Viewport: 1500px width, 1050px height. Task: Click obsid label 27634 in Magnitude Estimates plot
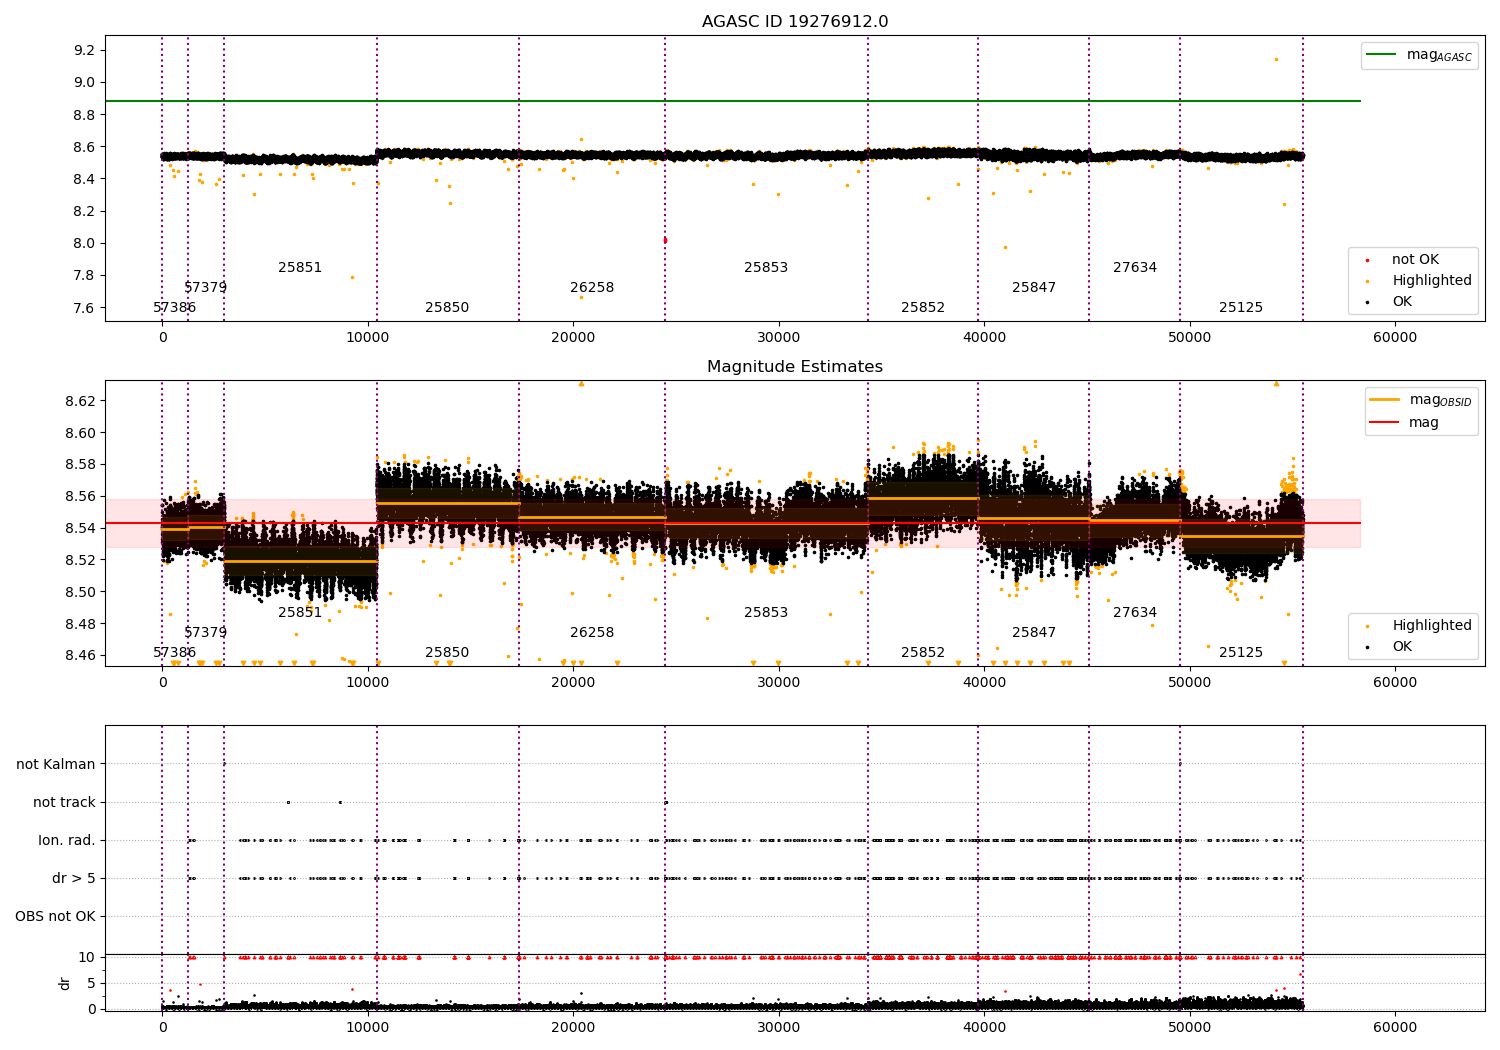tap(1135, 613)
